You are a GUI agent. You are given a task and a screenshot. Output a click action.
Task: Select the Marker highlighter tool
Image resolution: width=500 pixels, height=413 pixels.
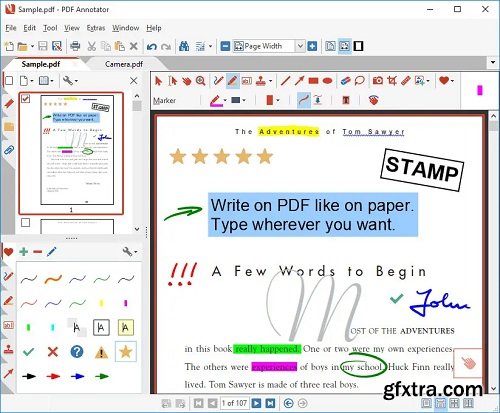233,81
